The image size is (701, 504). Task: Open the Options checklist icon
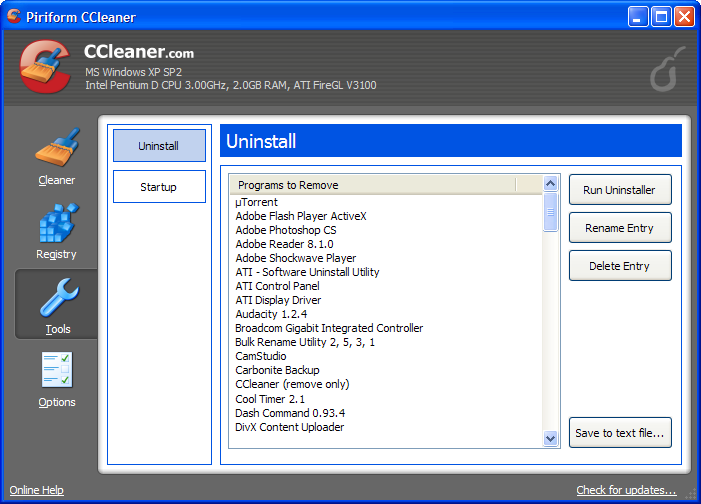57,370
